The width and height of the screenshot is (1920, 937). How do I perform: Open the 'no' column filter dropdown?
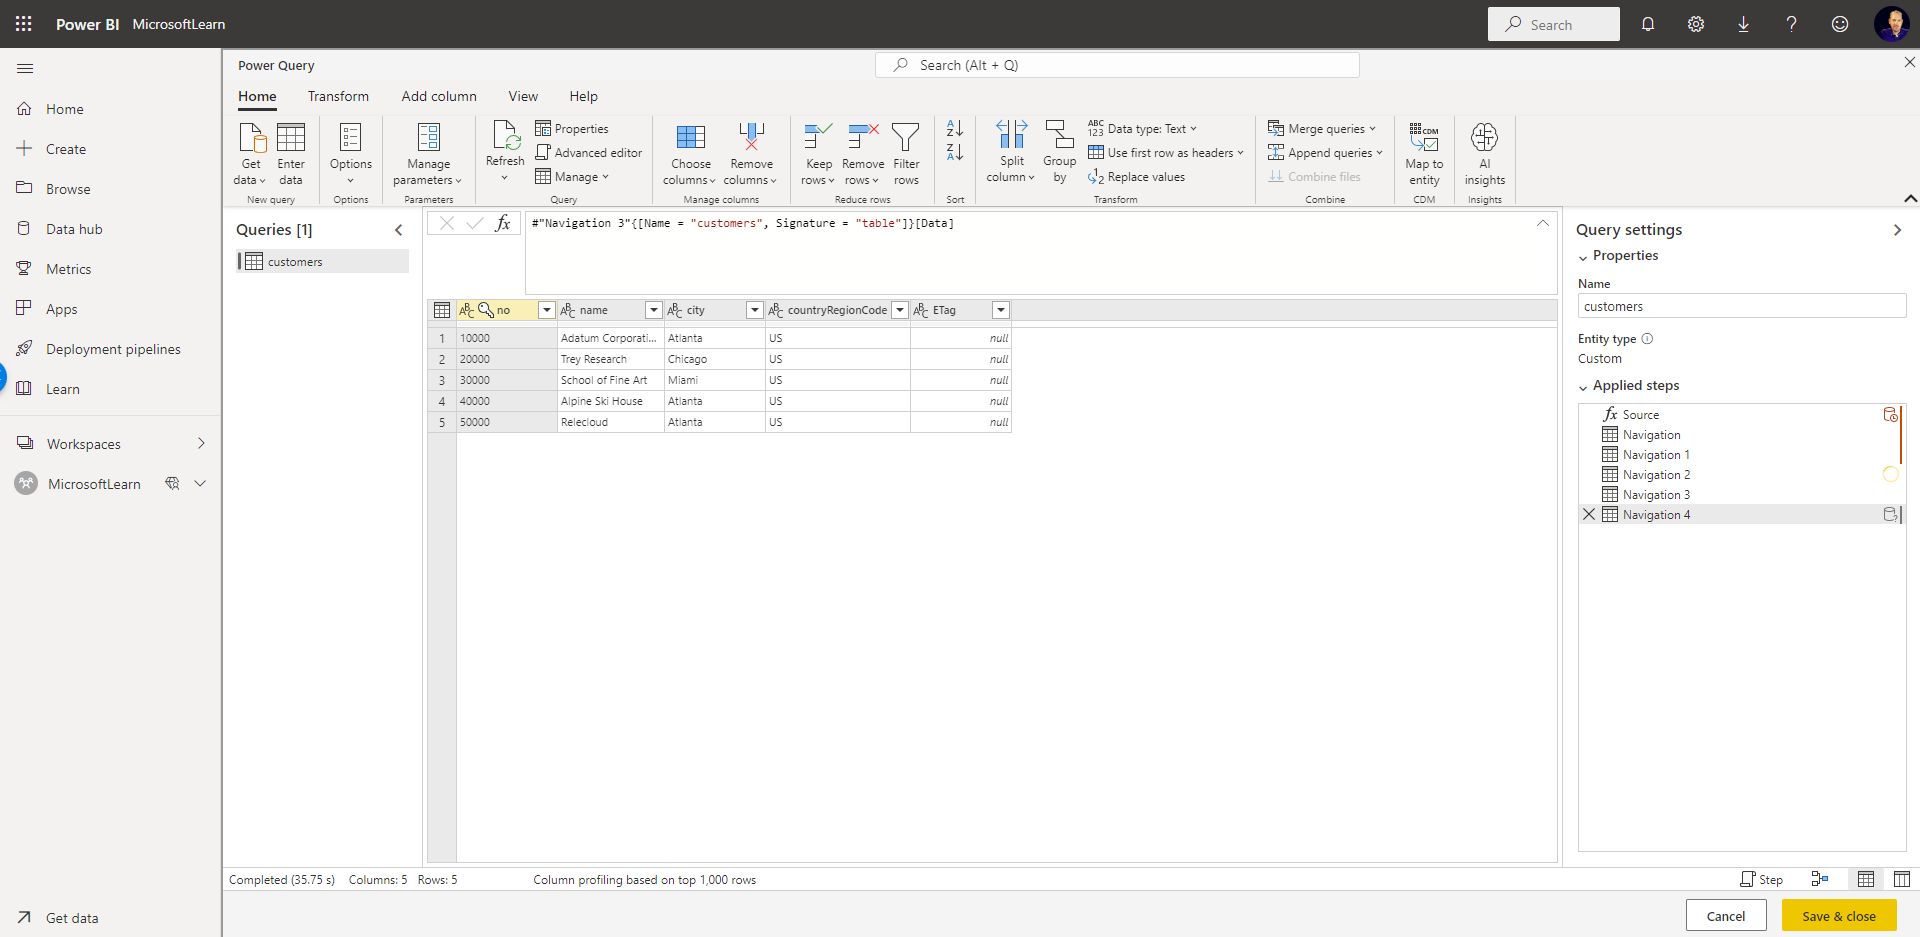(547, 310)
